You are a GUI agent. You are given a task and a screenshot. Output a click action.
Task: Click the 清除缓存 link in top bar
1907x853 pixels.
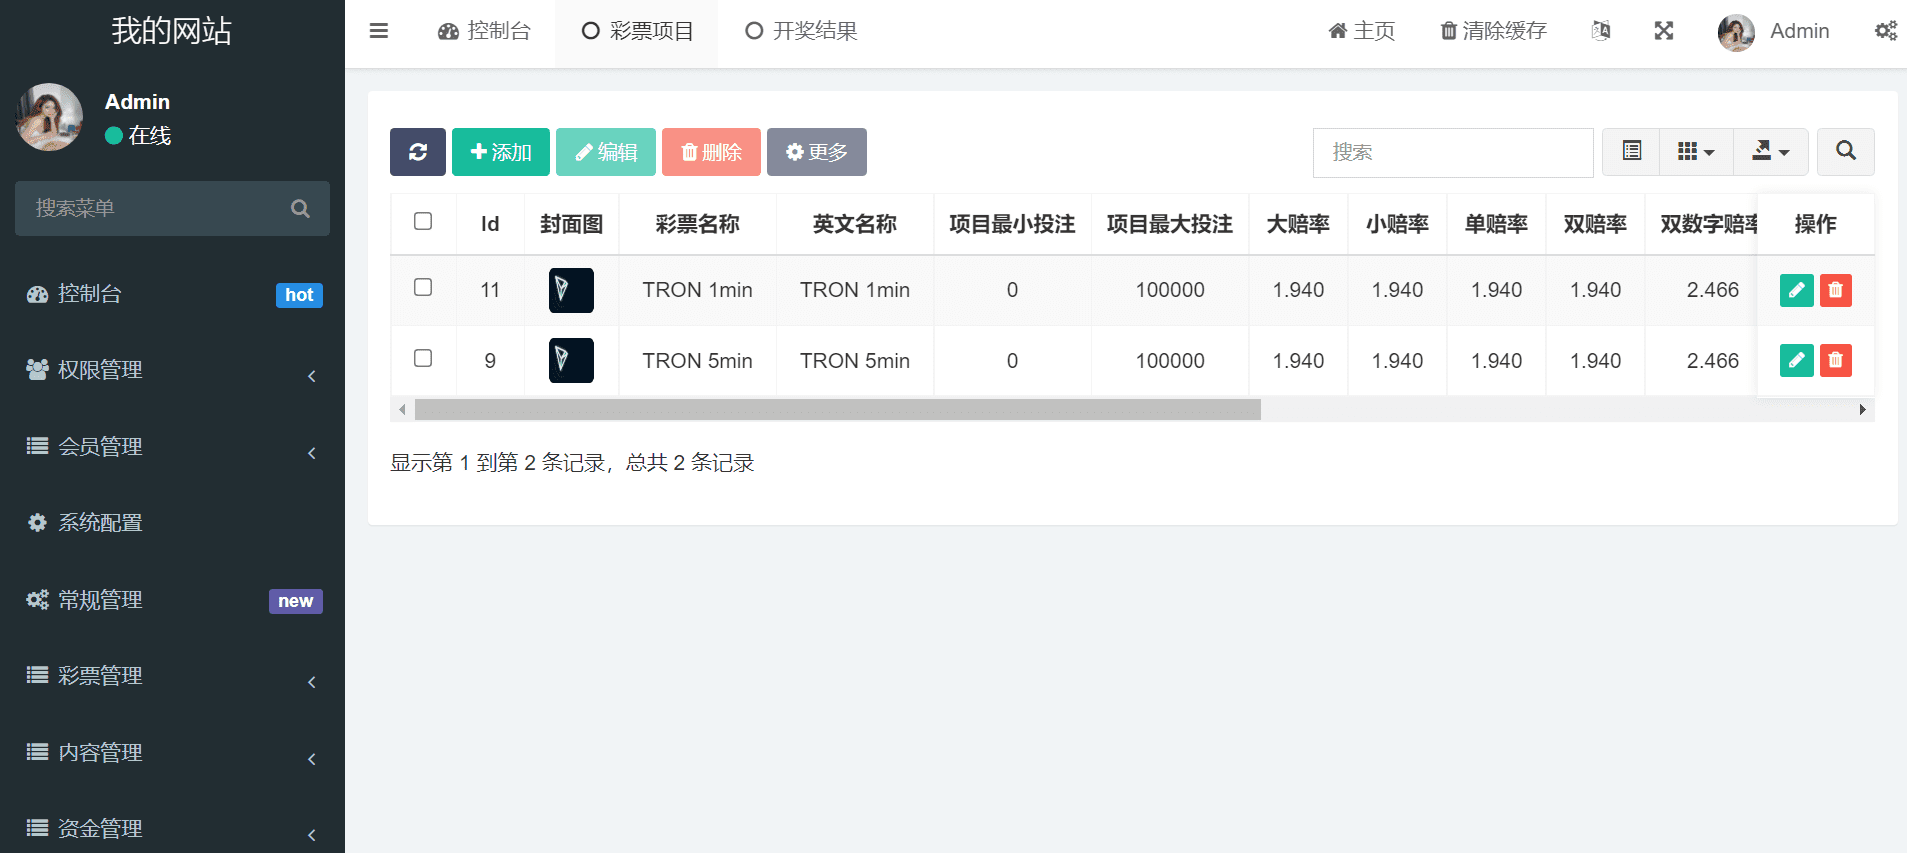click(1493, 31)
